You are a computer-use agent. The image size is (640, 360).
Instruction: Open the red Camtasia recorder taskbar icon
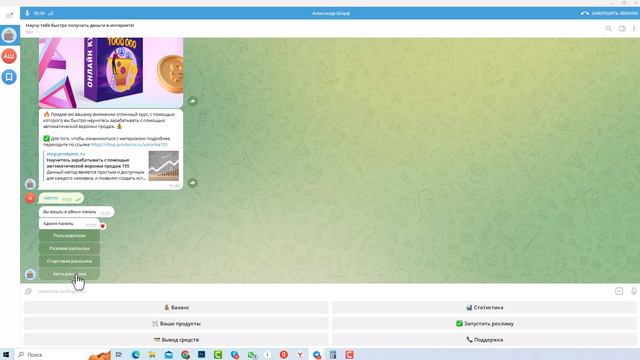349,355
